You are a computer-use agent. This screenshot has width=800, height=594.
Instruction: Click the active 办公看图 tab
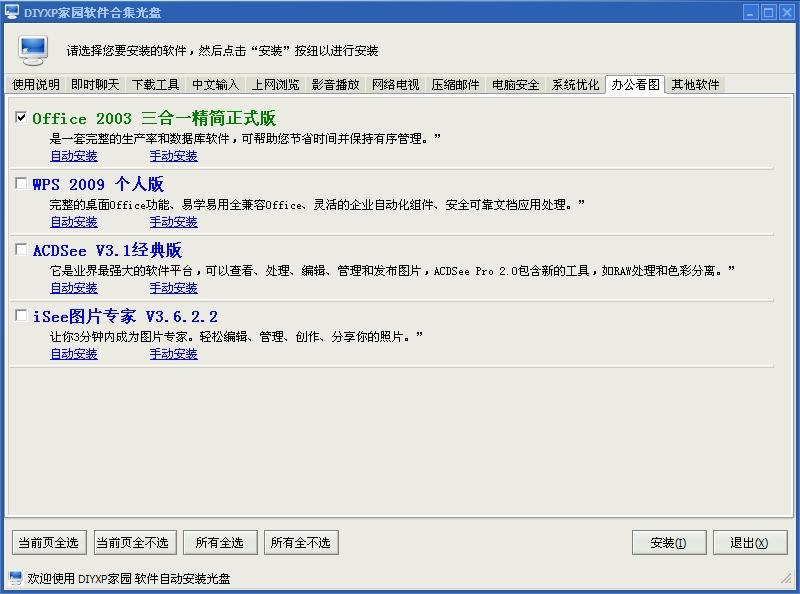point(635,84)
